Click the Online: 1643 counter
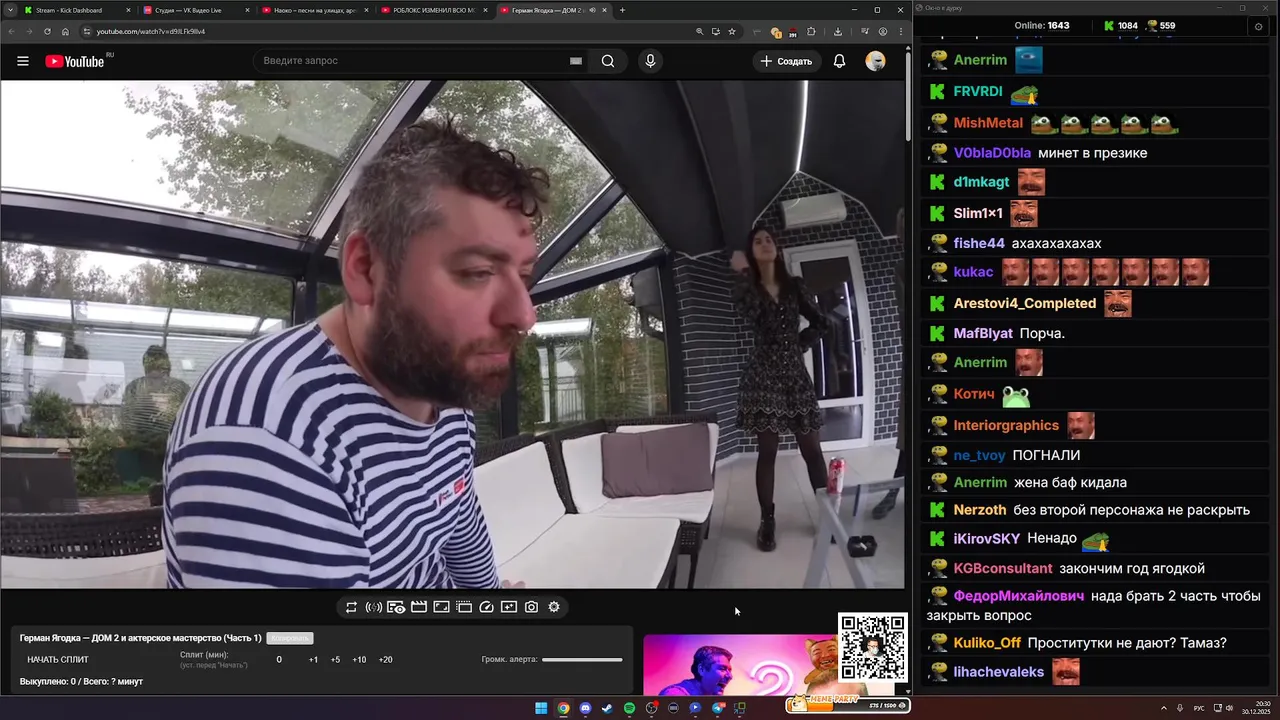This screenshot has width=1280, height=720. pos(1042,26)
